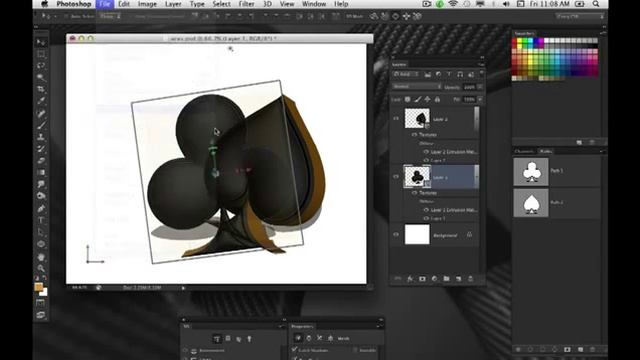Select the Brush tool
The width and height of the screenshot is (640, 360).
(41, 125)
